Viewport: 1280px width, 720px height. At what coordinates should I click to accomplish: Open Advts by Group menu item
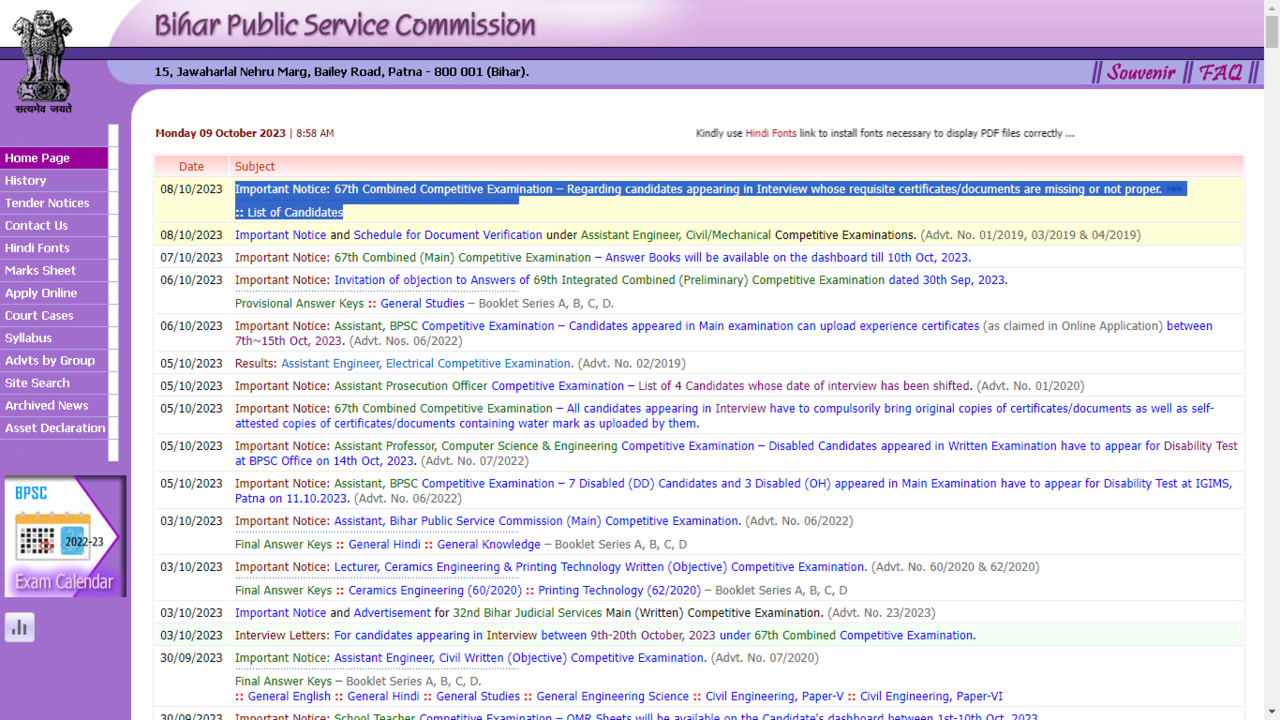pos(54,361)
